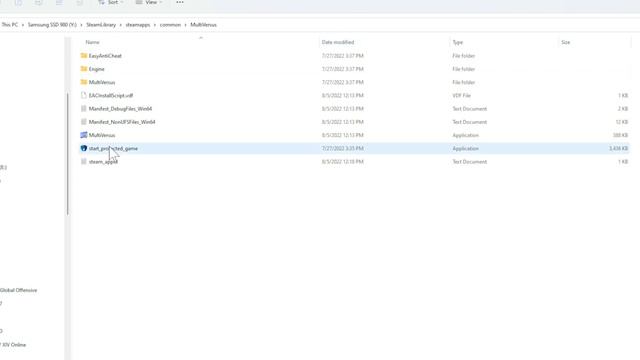Open the Sort dropdown in toolbar
Viewport: 640px width, 360px height.
point(110,2)
